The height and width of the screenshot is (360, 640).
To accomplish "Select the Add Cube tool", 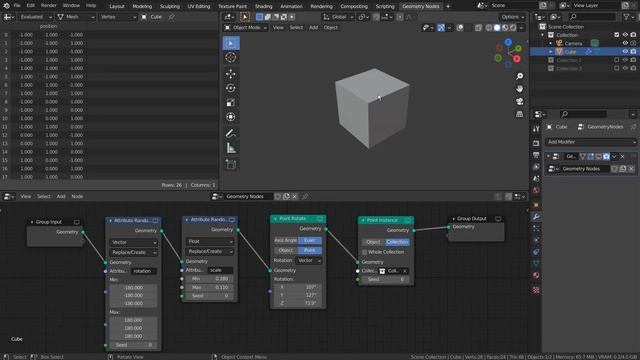I will [231, 164].
